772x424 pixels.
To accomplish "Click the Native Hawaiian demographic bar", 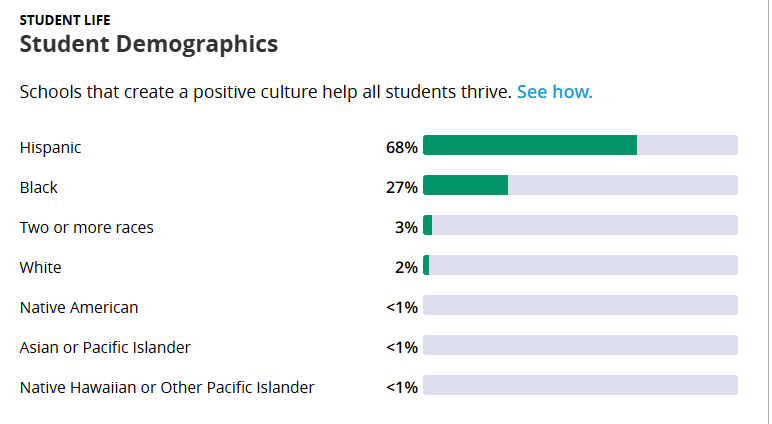I will pyautogui.click(x=580, y=385).
